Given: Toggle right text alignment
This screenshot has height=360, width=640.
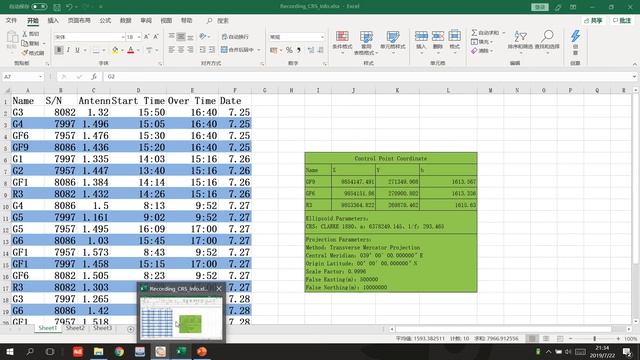Looking at the screenshot, I should tap(190, 50).
